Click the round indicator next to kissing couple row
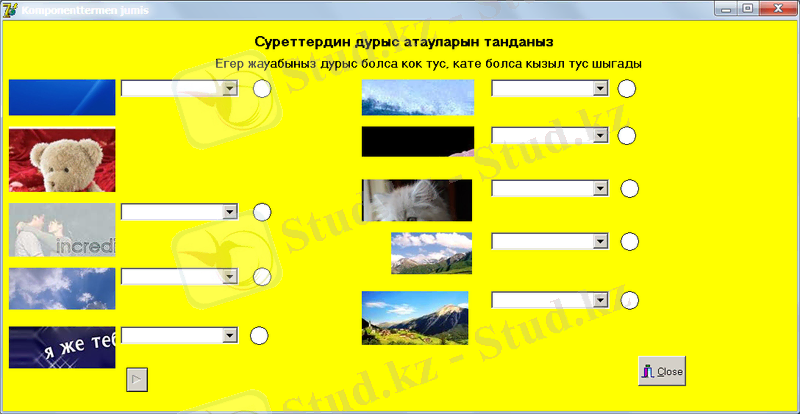 [262, 212]
